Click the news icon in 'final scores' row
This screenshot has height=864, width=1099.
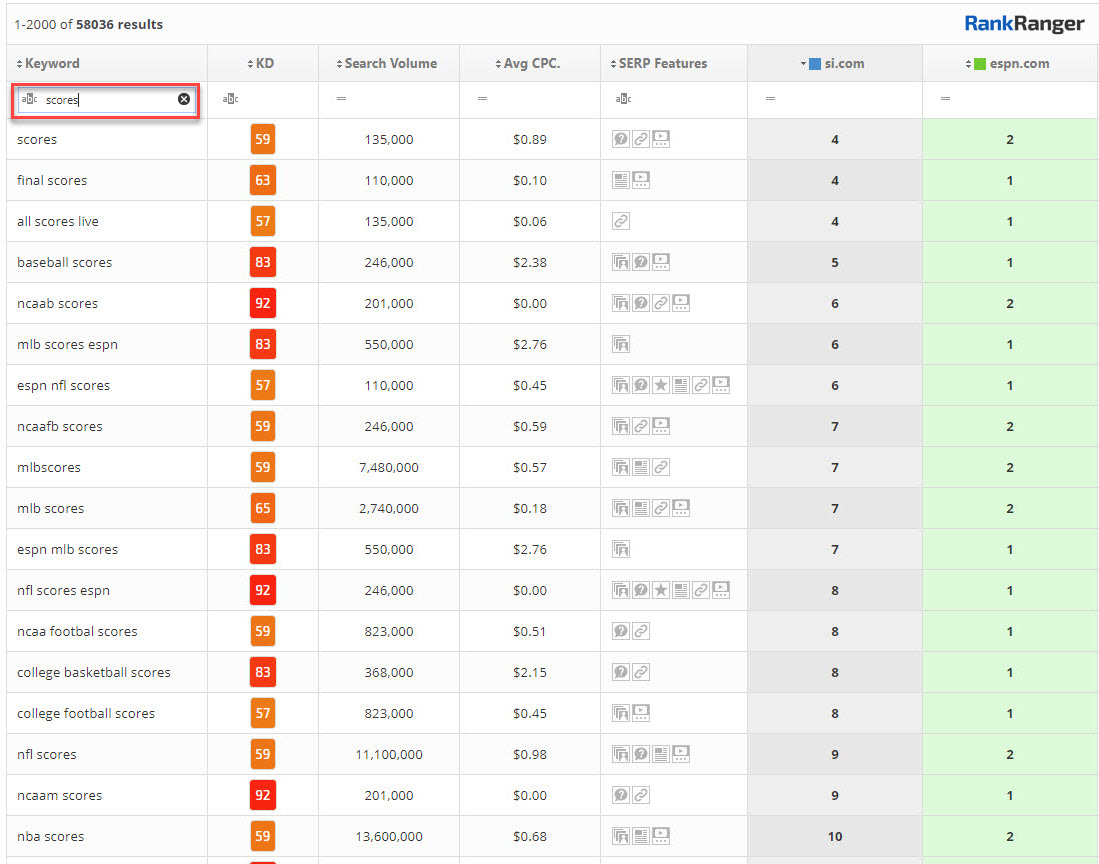pyautogui.click(x=621, y=180)
